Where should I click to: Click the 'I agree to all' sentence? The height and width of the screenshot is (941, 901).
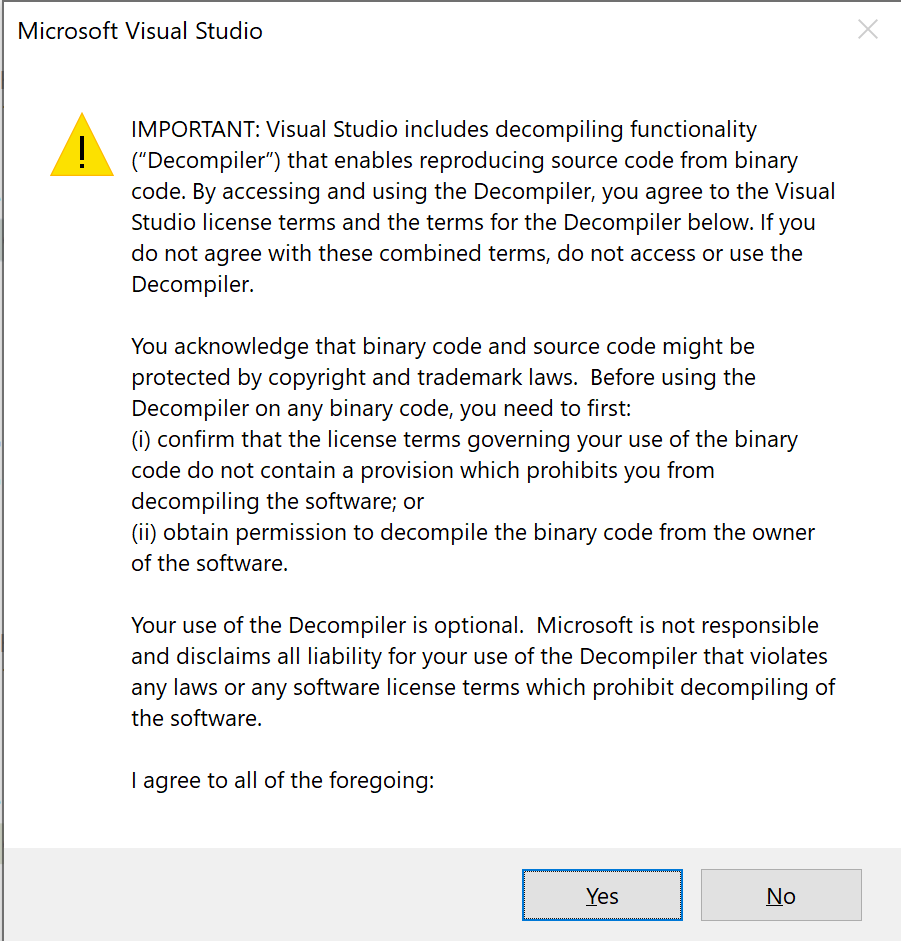click(x=283, y=780)
